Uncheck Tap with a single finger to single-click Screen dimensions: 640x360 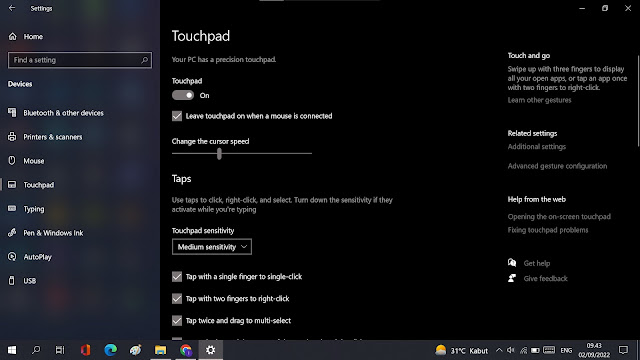click(177, 277)
